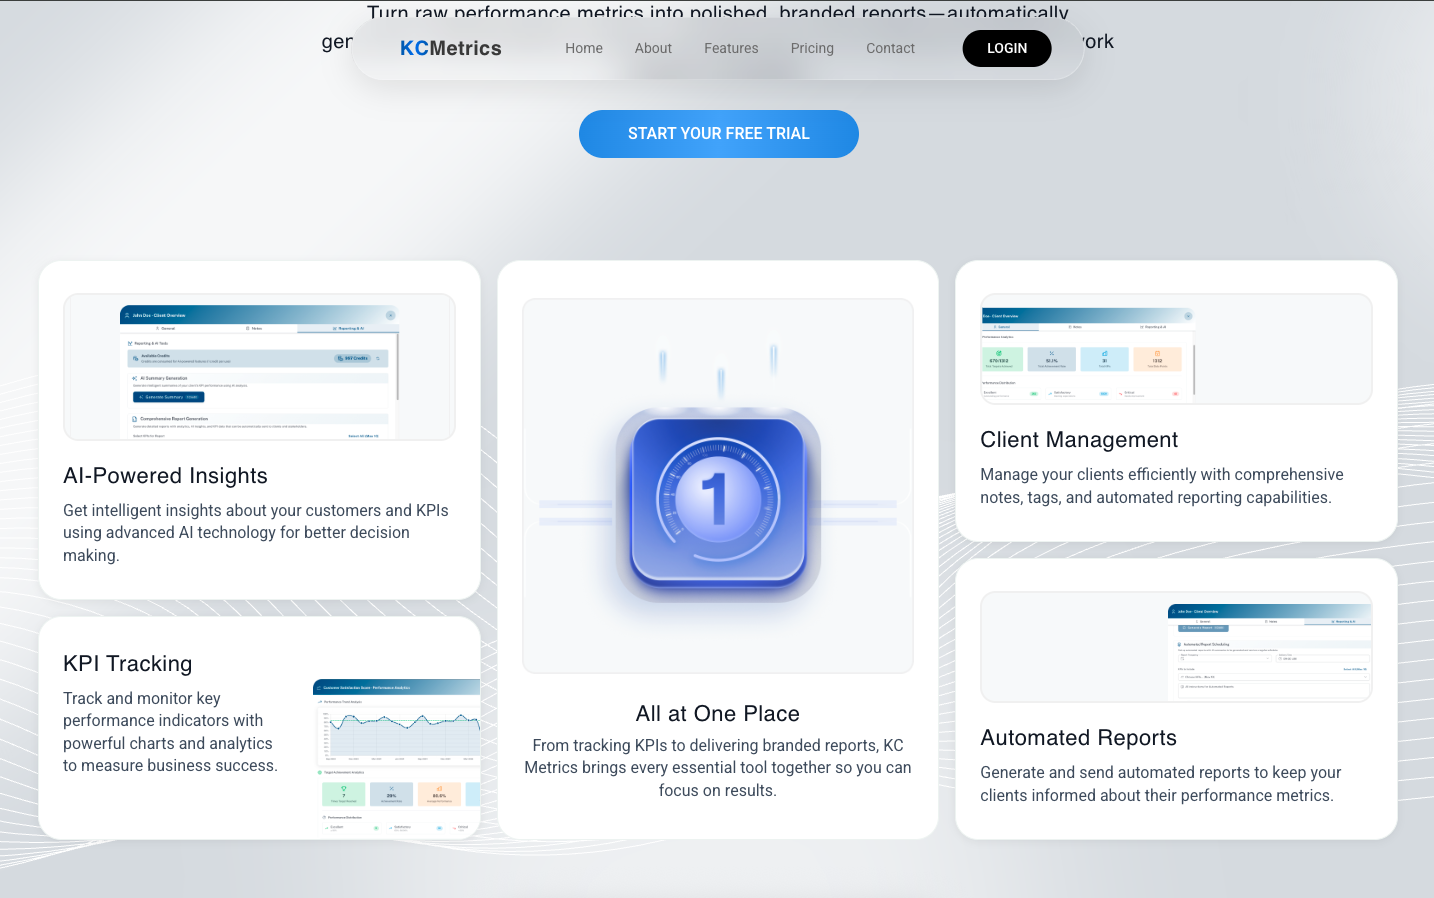Navigate to Features in the navbar
The width and height of the screenshot is (1434, 898).
731,48
